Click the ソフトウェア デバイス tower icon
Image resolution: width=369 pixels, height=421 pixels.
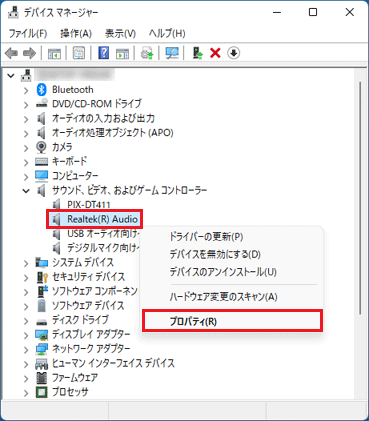click(41, 306)
